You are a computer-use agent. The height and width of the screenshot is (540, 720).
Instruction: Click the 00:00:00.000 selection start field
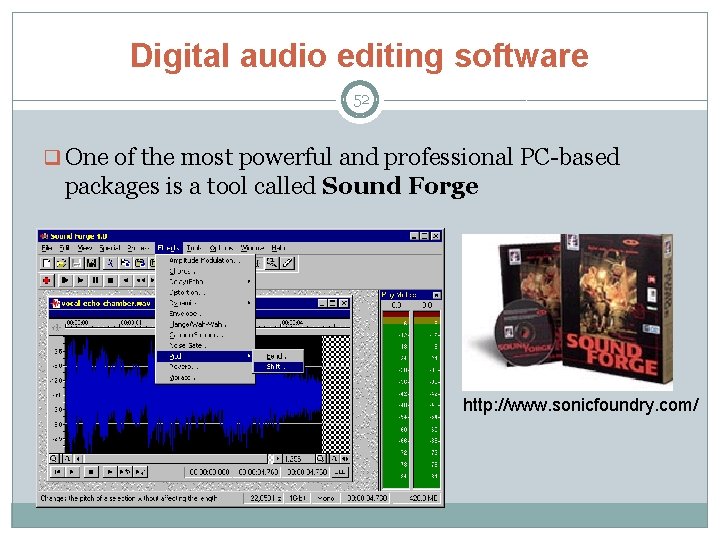point(209,472)
